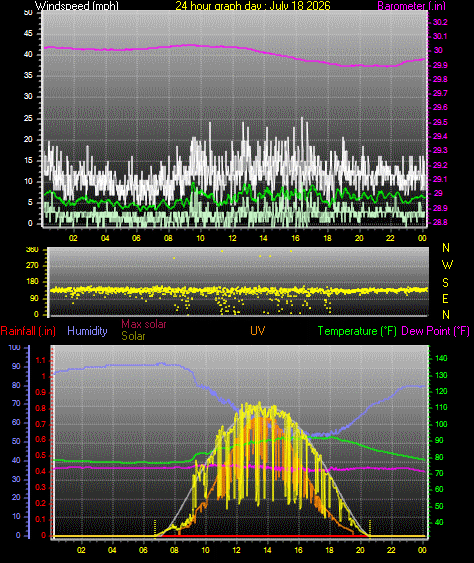The height and width of the screenshot is (563, 474).
Task: Click the 'Max solar' legend label
Action: (144, 324)
